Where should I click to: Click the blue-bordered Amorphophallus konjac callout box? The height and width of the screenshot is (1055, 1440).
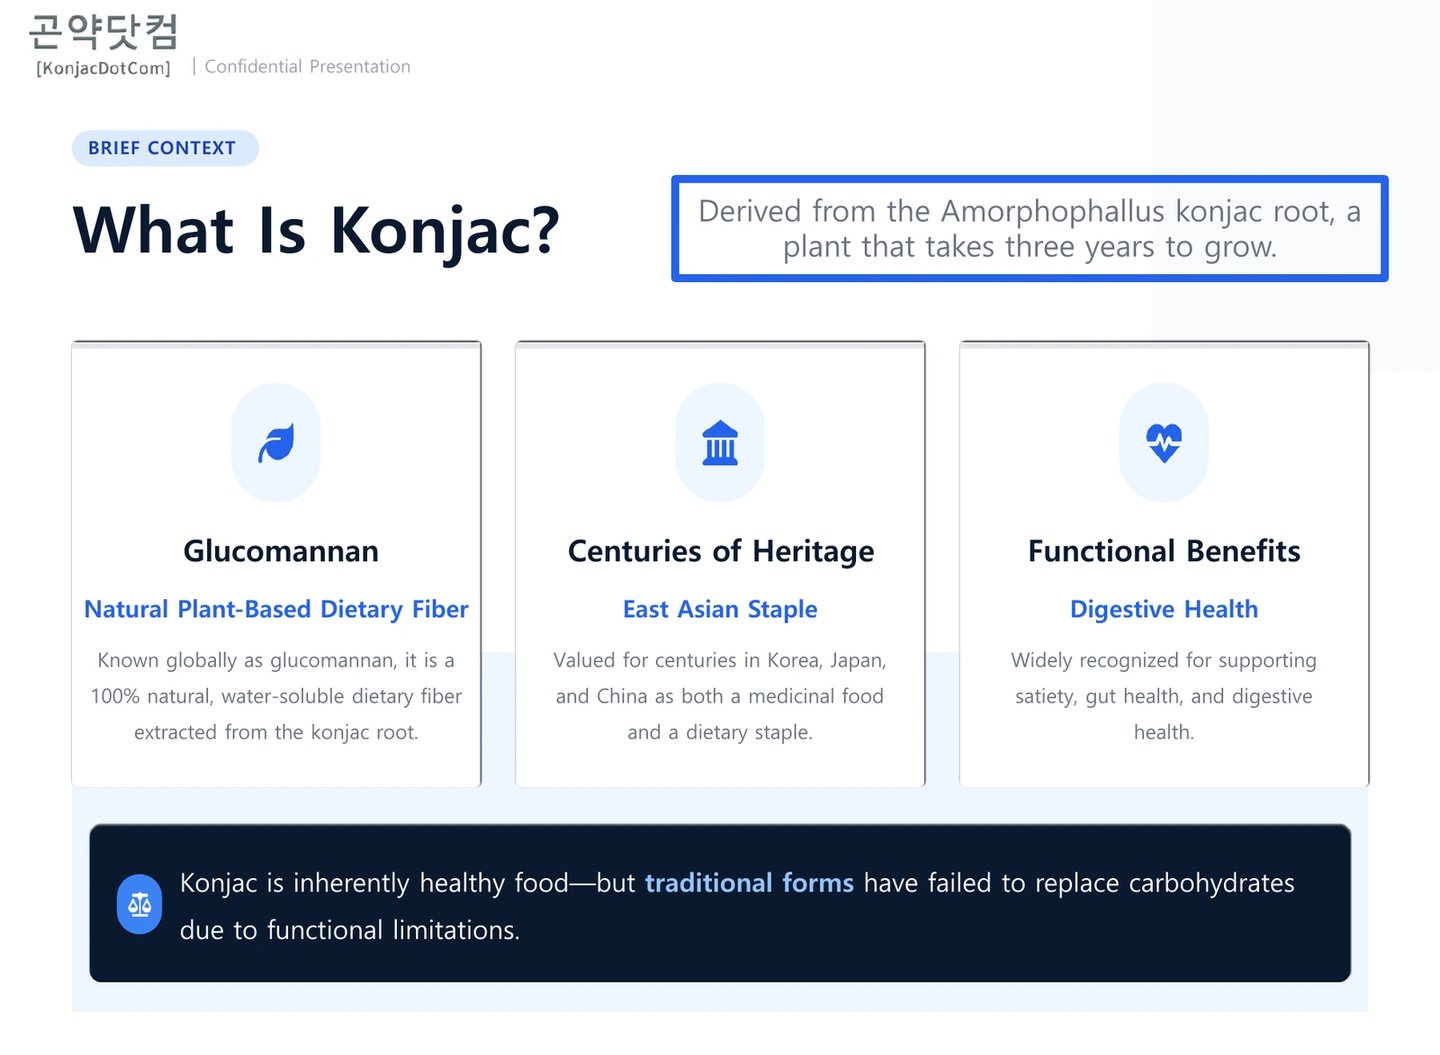point(1029,228)
